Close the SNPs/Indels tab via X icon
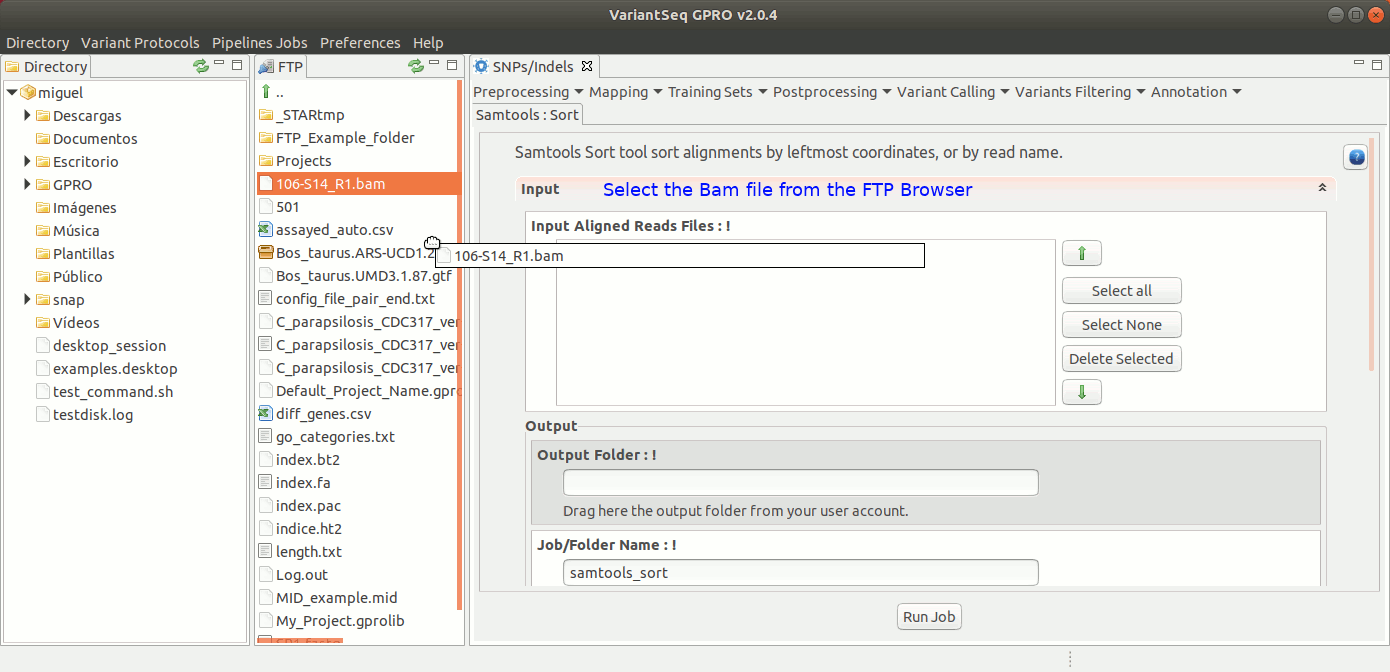Viewport: 1390px width, 672px height. pyautogui.click(x=587, y=67)
